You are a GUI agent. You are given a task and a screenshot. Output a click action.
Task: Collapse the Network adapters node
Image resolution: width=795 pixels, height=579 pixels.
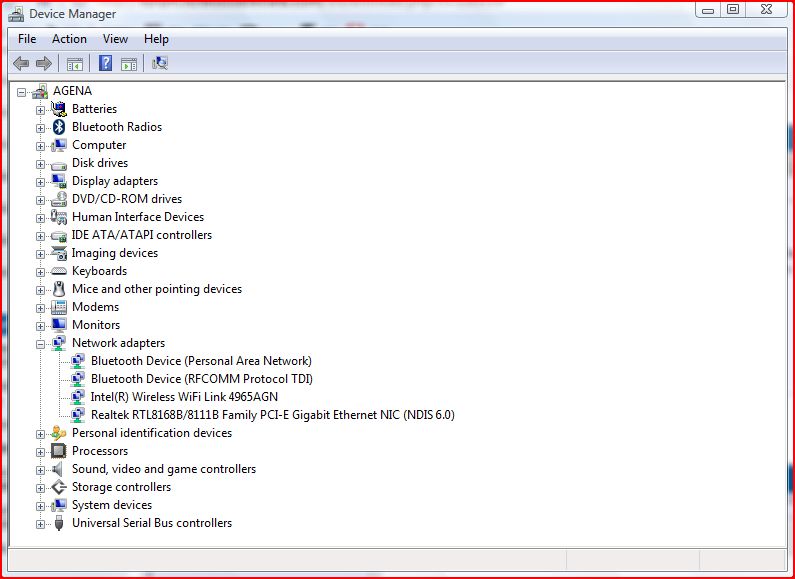(x=41, y=344)
